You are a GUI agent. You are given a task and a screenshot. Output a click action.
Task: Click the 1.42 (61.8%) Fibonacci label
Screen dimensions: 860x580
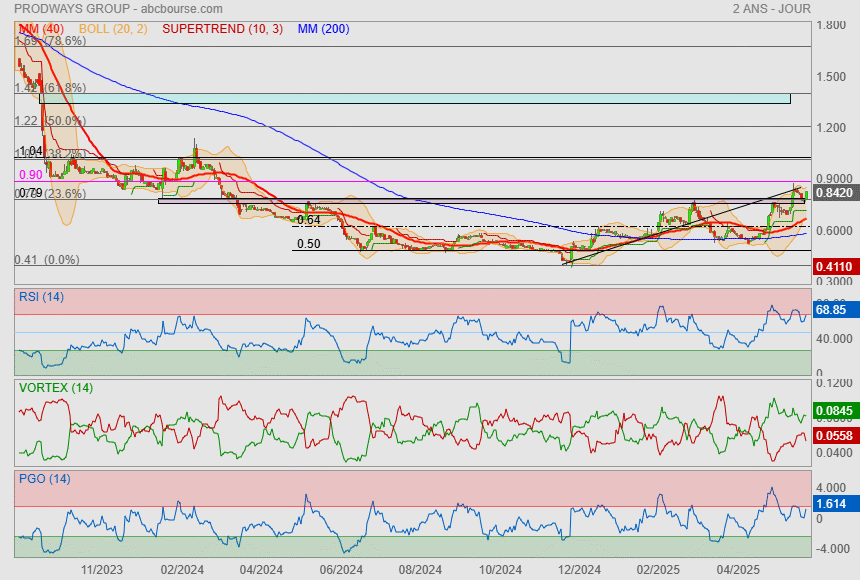point(50,88)
